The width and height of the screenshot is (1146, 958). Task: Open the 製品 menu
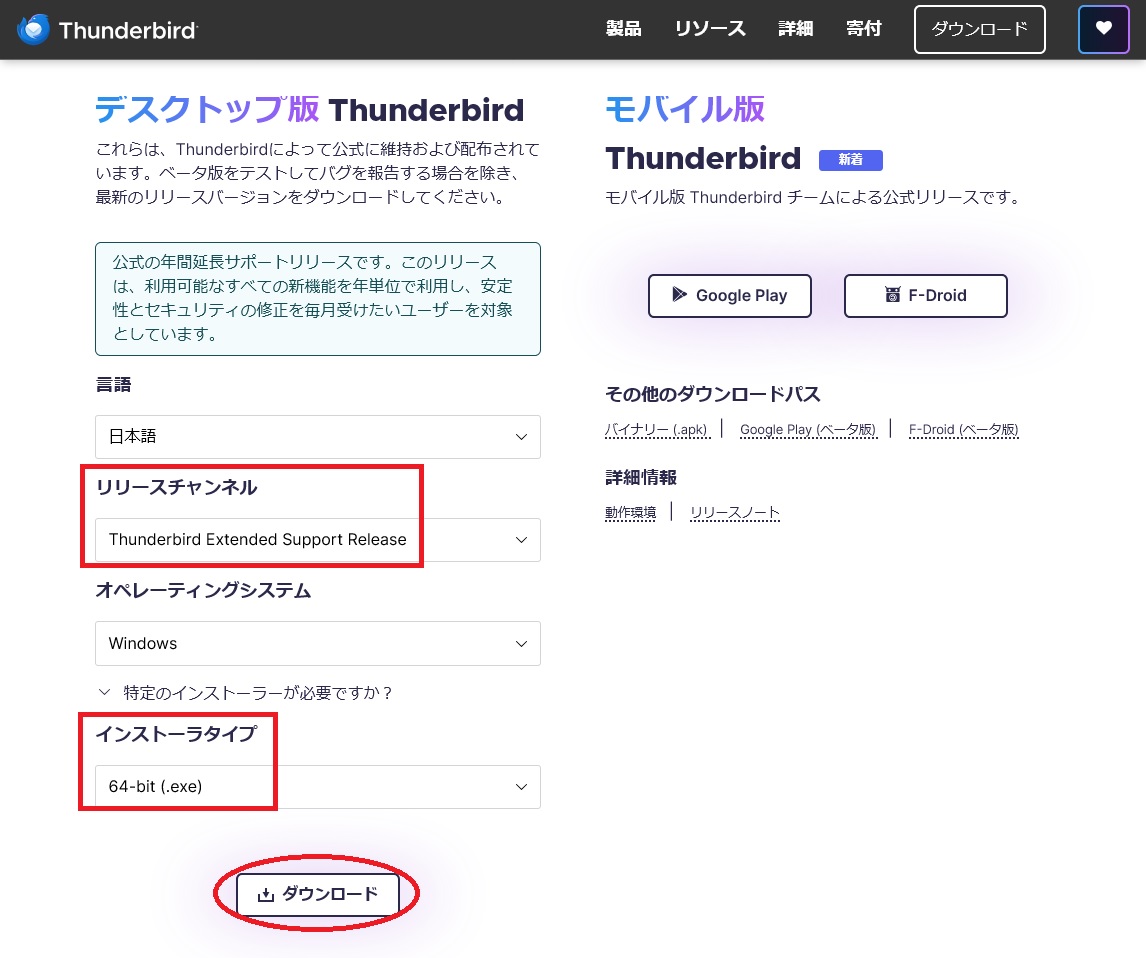623,29
